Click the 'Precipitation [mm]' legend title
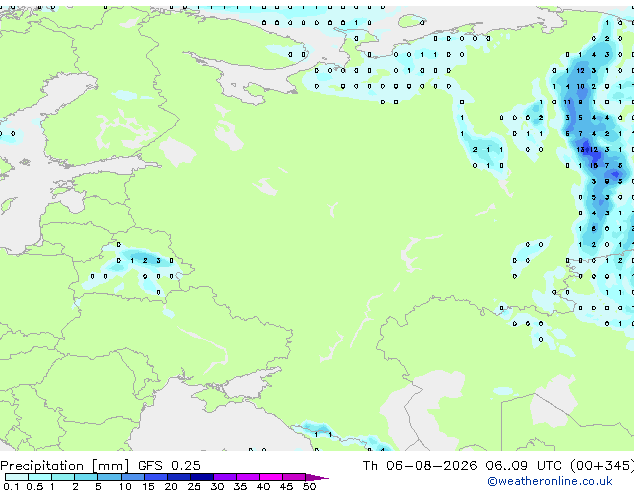This screenshot has width=634, height=490. coord(65,466)
